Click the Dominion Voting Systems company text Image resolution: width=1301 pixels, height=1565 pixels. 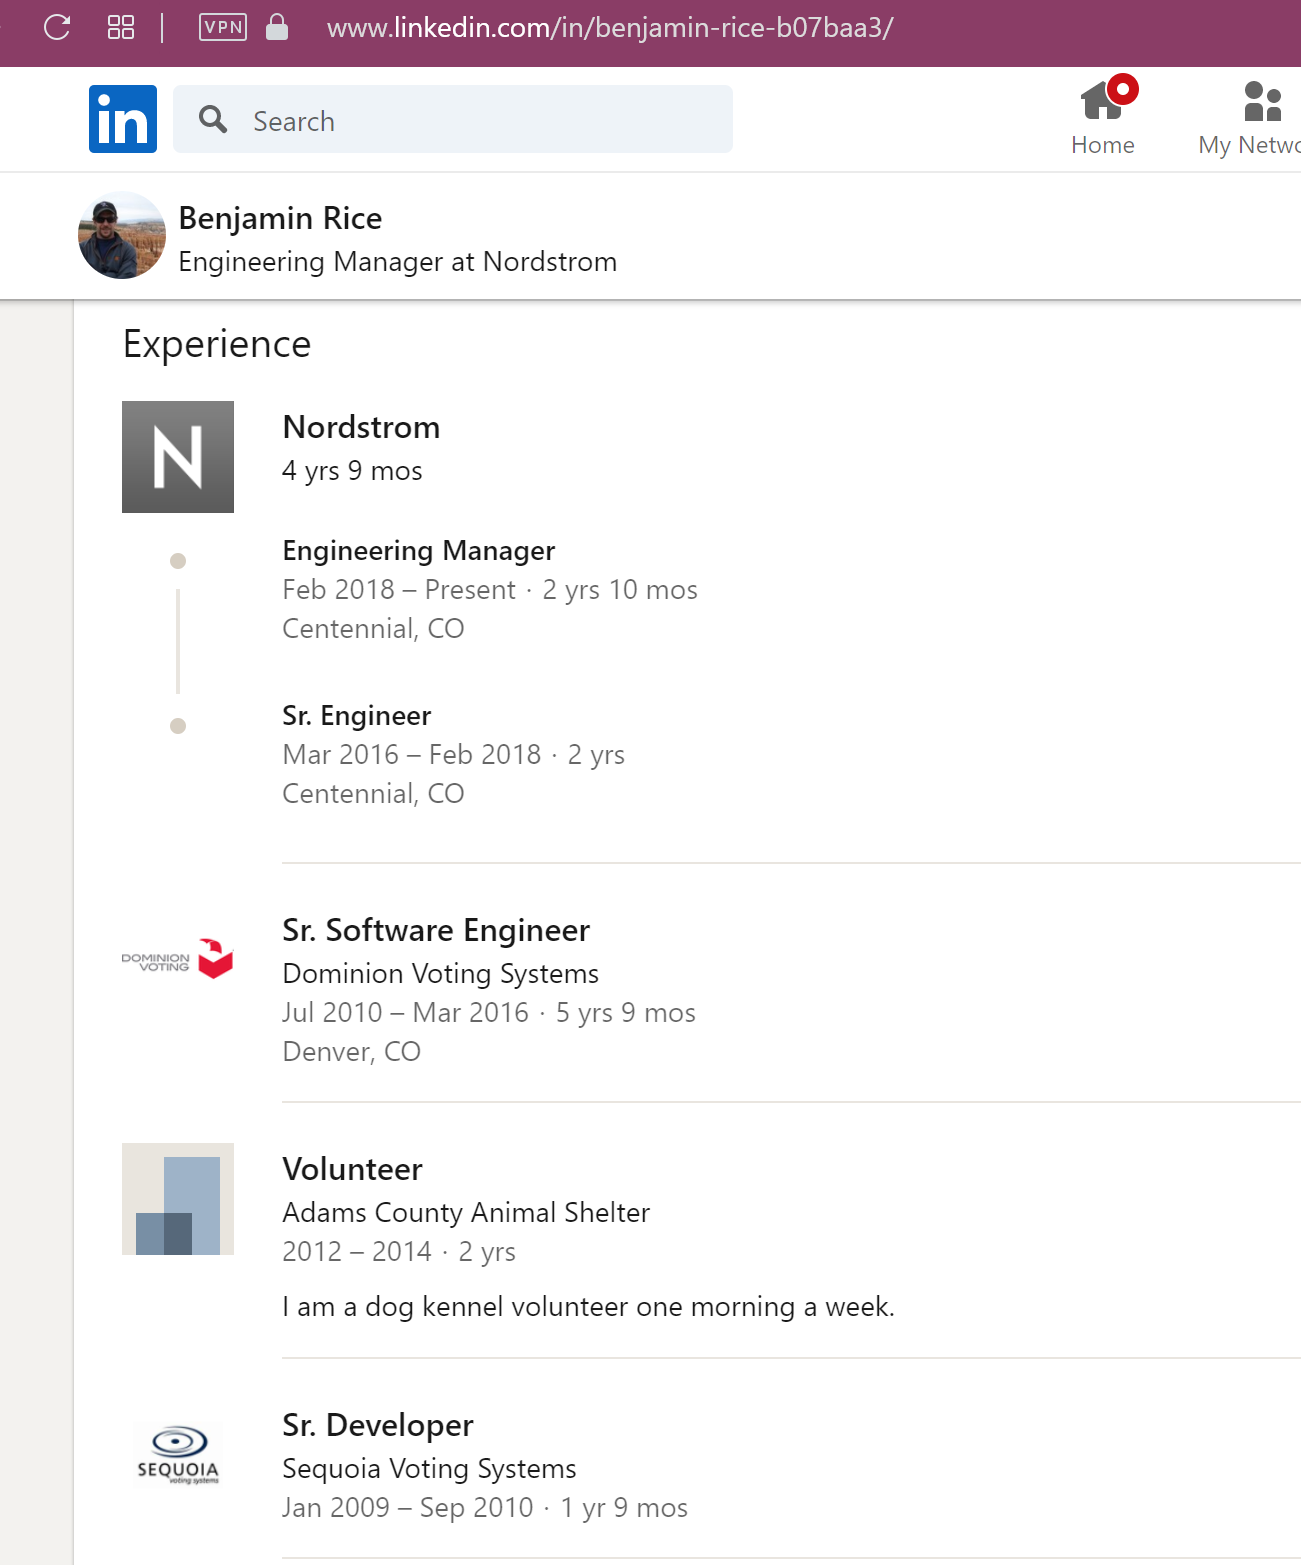(x=441, y=973)
